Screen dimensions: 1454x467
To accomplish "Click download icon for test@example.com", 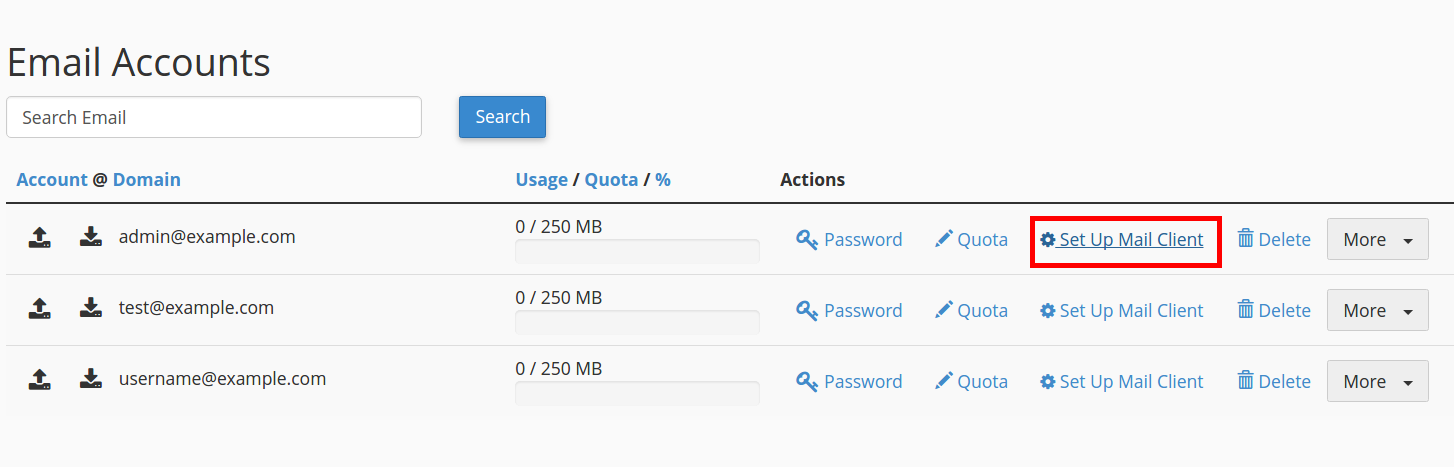I will [x=91, y=309].
